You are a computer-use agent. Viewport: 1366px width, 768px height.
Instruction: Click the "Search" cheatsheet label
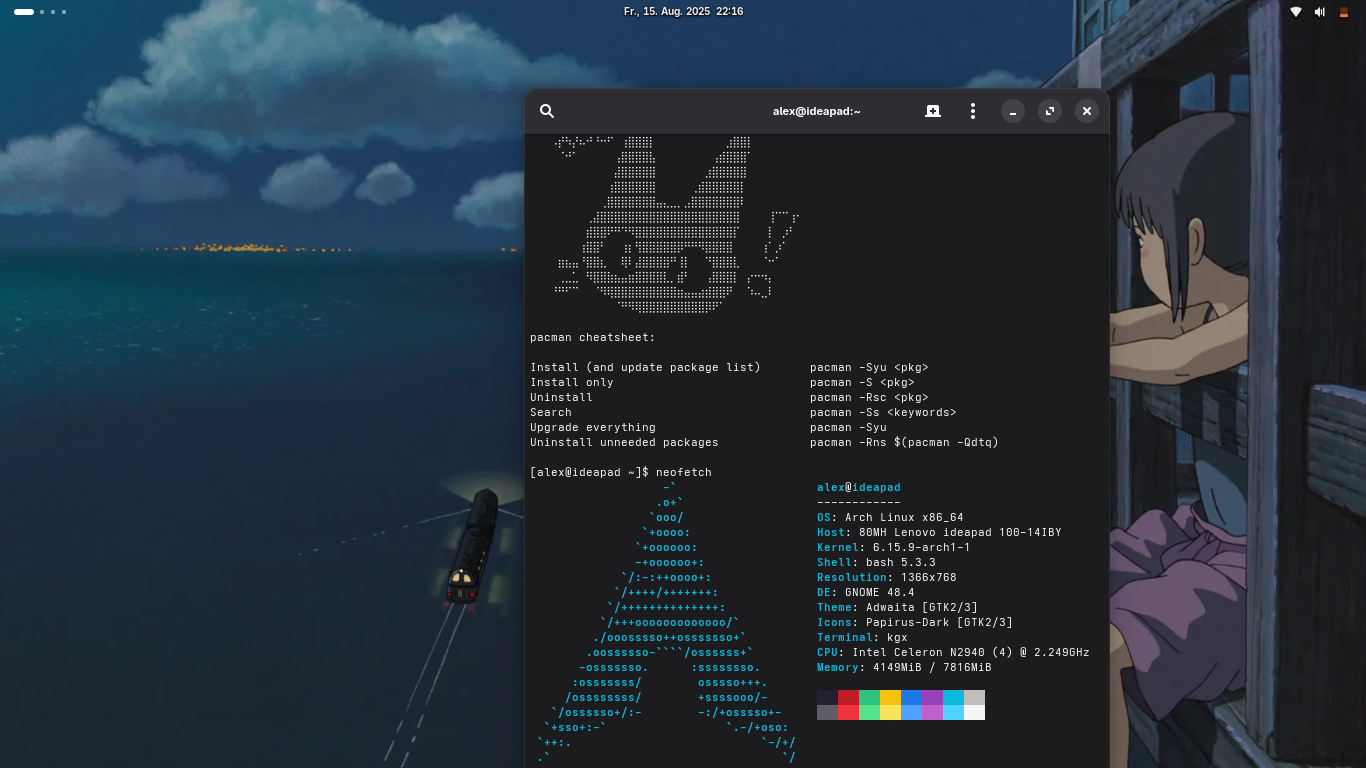551,413
